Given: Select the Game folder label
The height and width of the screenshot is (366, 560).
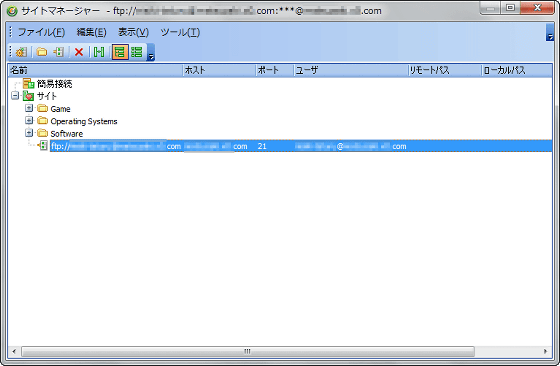Looking at the screenshot, I should coord(60,109).
